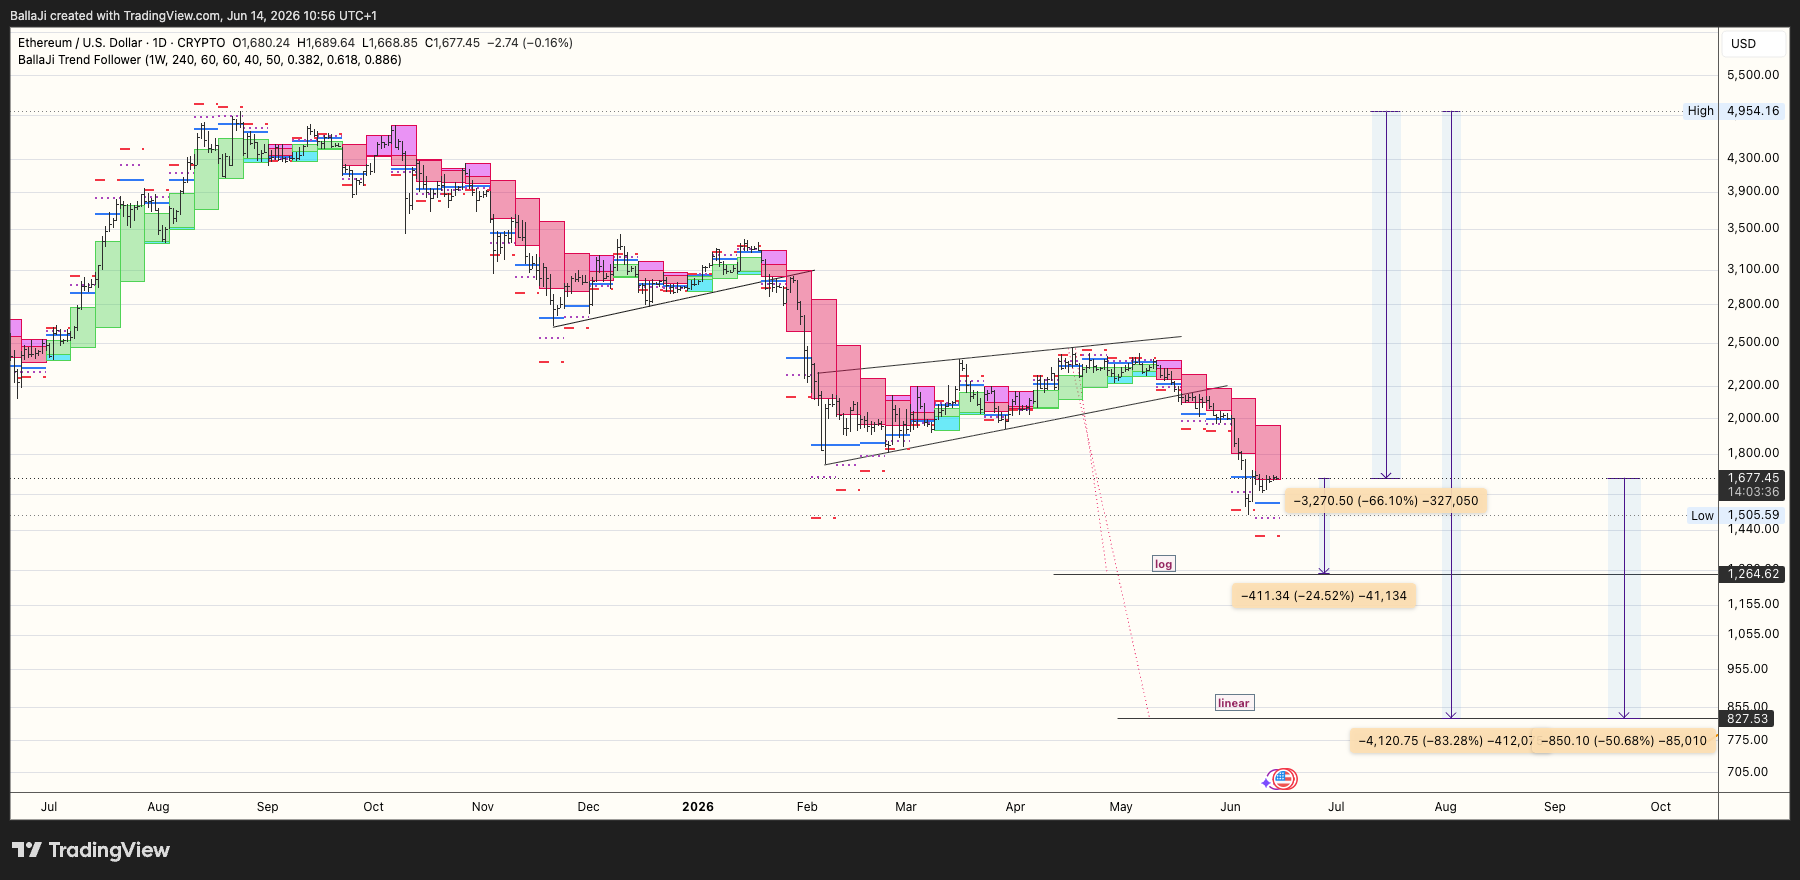
Task: Click the BallaJi Trend Follower indicator legend
Action: pos(210,60)
